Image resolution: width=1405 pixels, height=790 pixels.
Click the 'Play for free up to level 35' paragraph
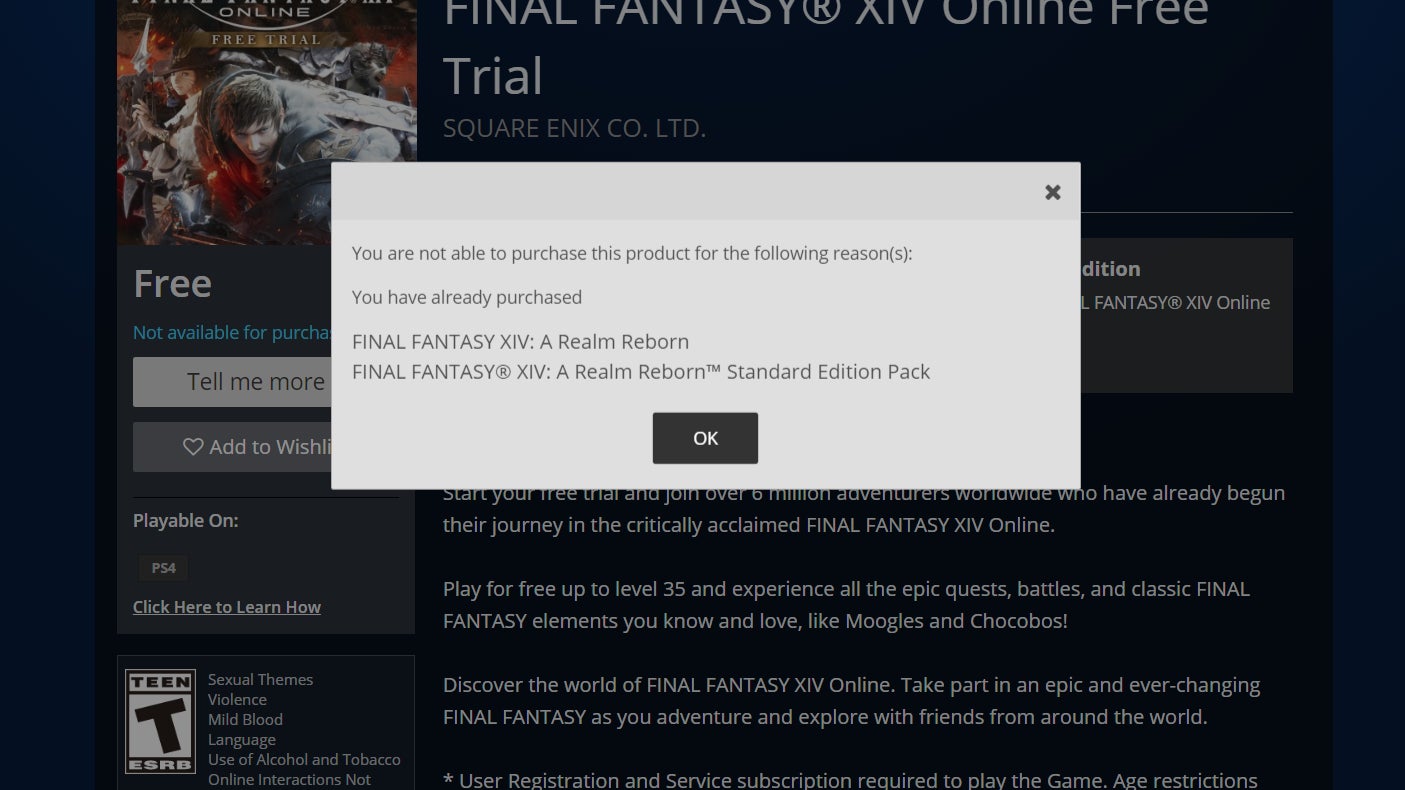(845, 604)
